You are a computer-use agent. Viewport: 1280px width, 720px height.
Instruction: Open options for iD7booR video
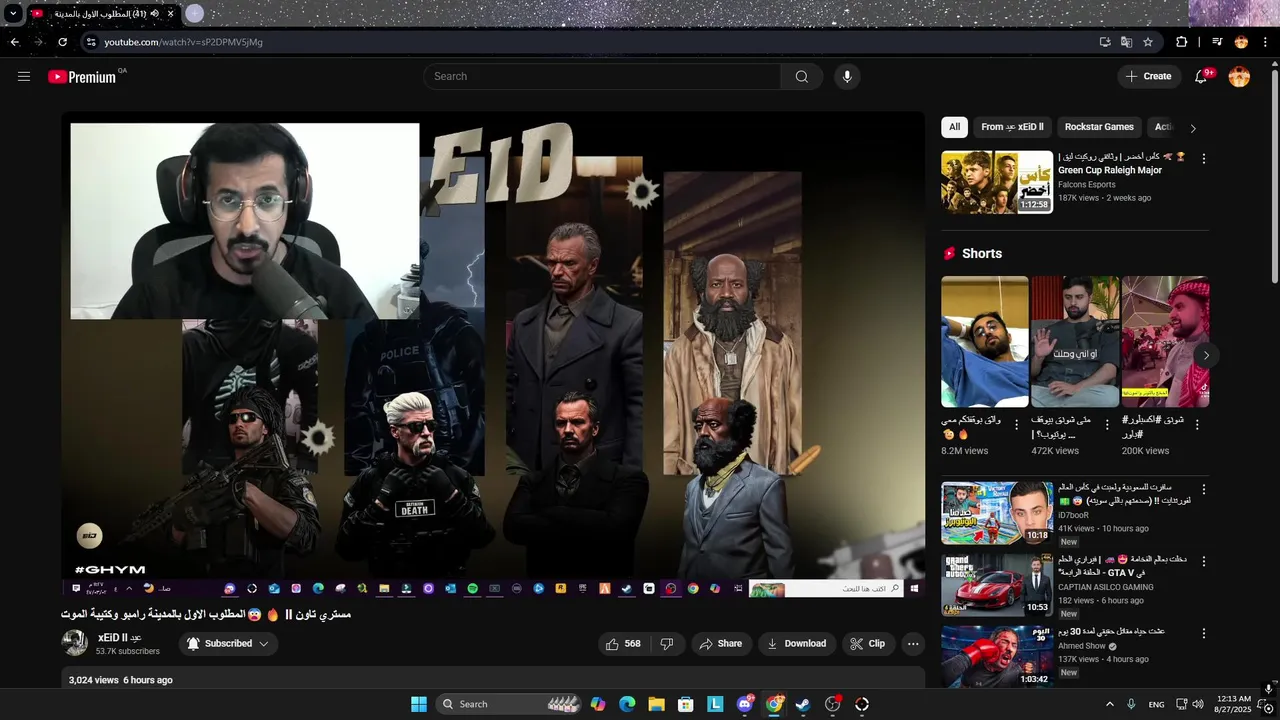tap(1204, 490)
